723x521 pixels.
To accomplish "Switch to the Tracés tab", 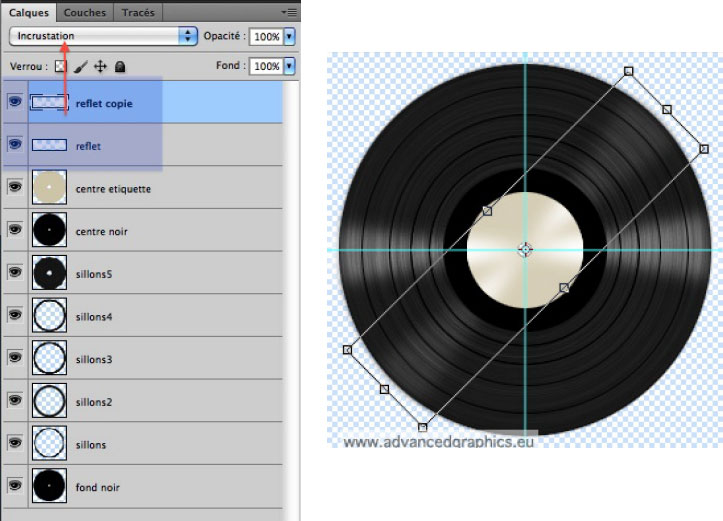I will [137, 13].
